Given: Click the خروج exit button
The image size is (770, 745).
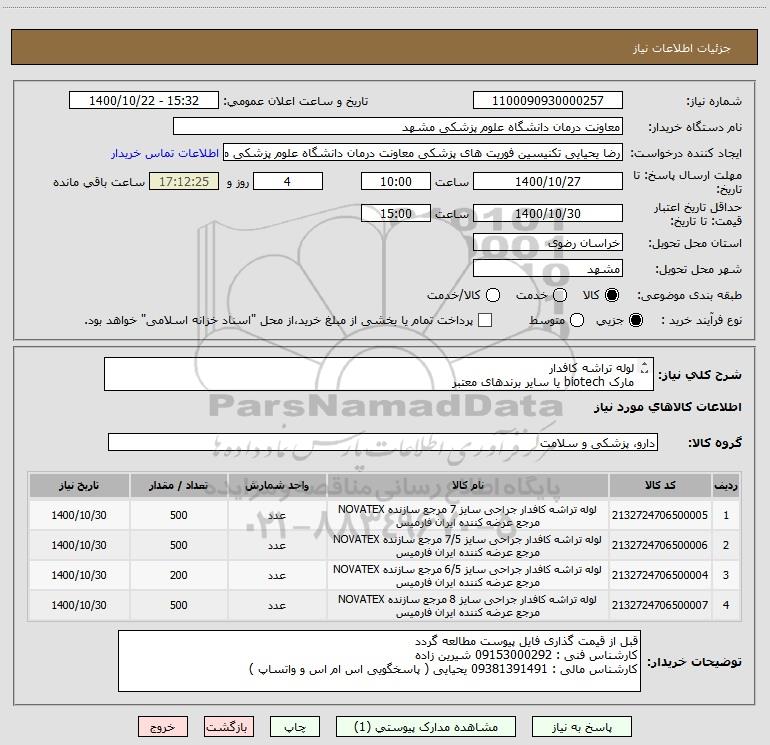Looking at the screenshot, I should click(163, 727).
